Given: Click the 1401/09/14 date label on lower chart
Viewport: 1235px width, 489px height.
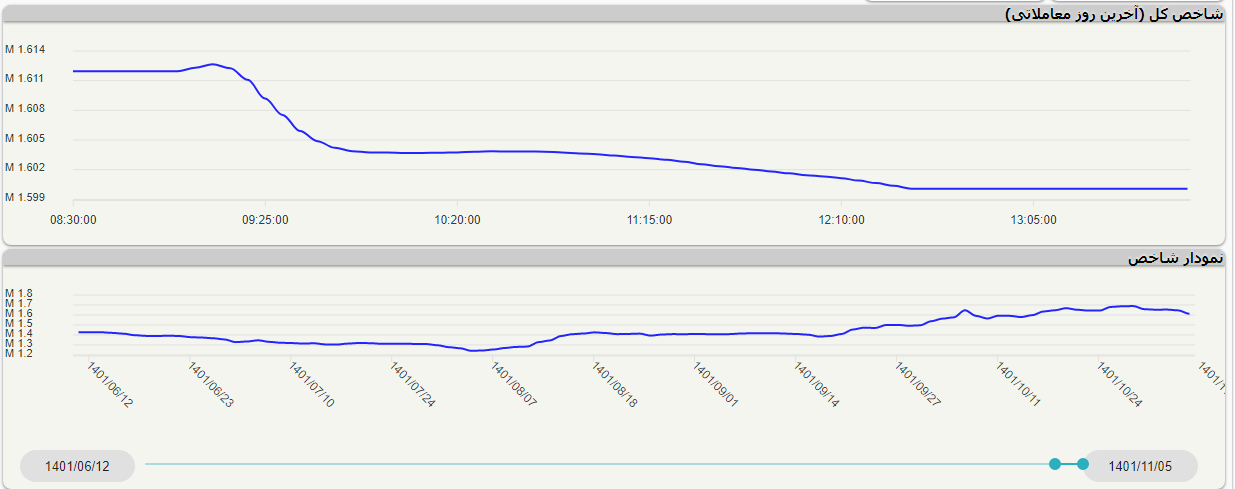Looking at the screenshot, I should [x=818, y=385].
